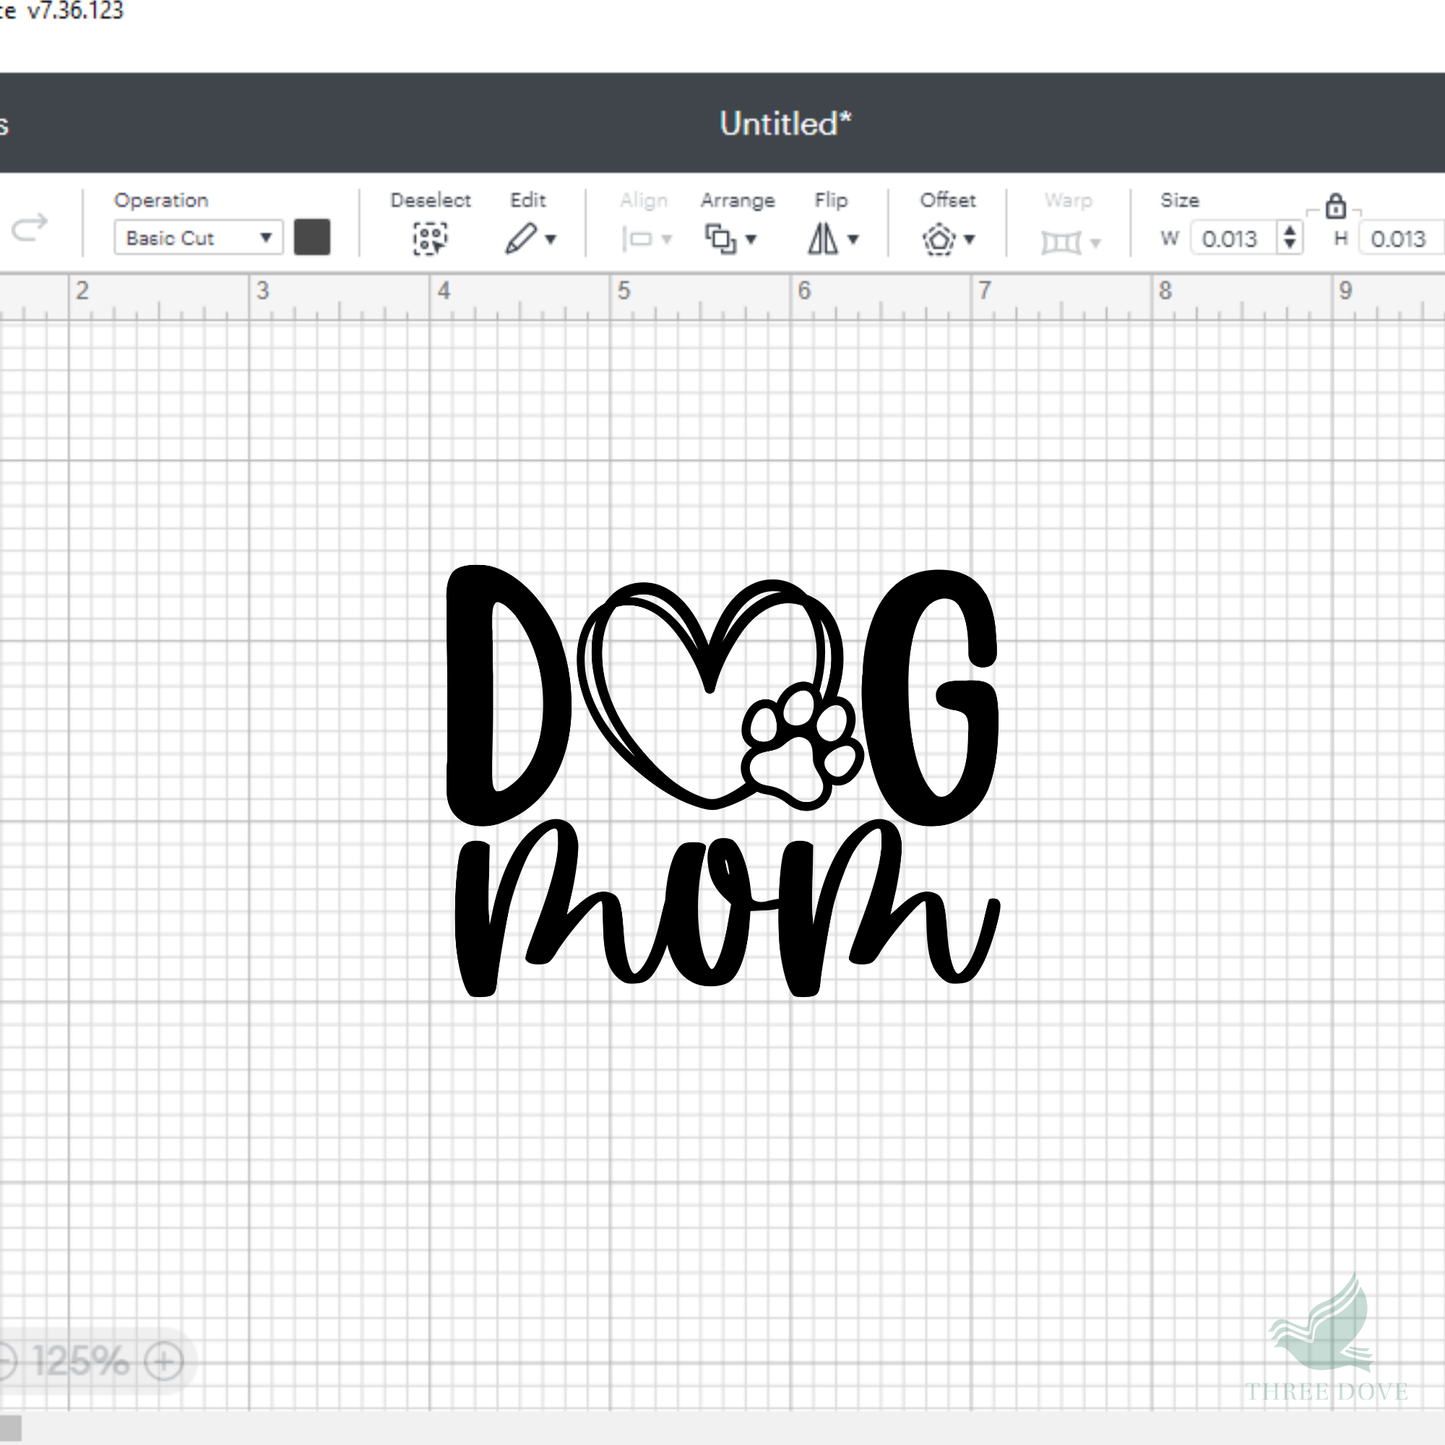Expand the Align dropdown arrow
Screen dimensions: 1445x1445
(x=667, y=240)
